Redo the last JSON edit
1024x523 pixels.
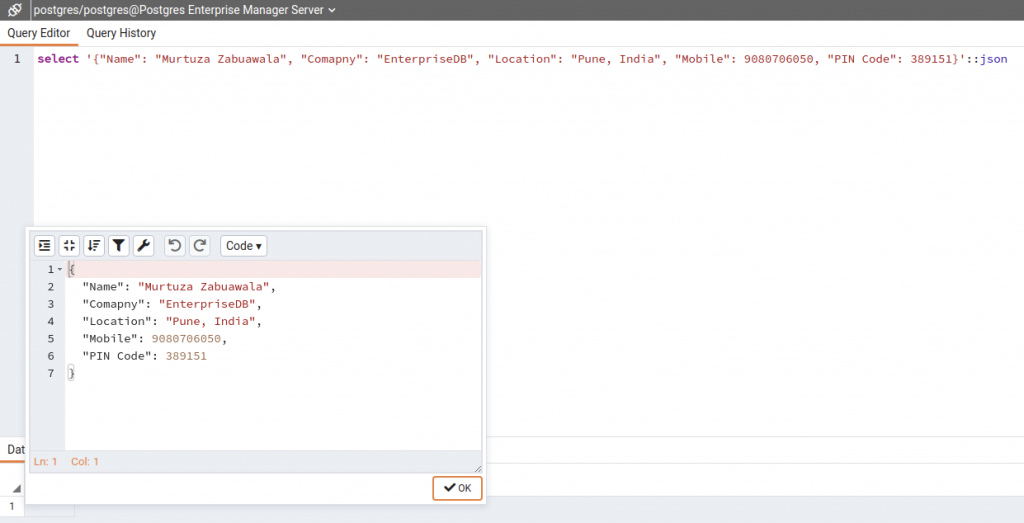point(199,246)
